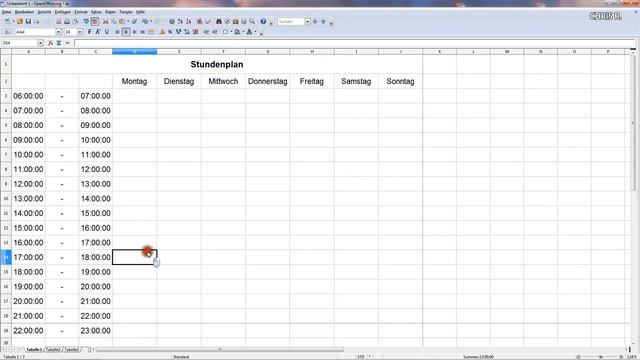Click the formula input line
The image size is (640, 360).
pyautogui.click(x=354, y=43)
